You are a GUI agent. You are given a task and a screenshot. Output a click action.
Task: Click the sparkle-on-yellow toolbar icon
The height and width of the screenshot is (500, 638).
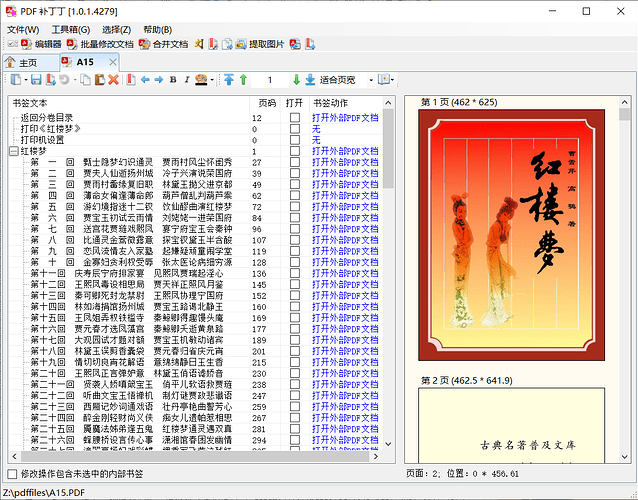click(x=199, y=44)
